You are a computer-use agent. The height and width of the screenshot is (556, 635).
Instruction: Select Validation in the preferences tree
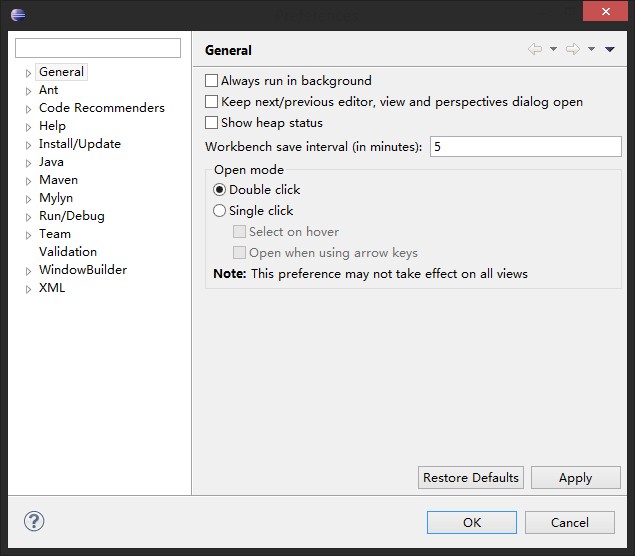68,252
